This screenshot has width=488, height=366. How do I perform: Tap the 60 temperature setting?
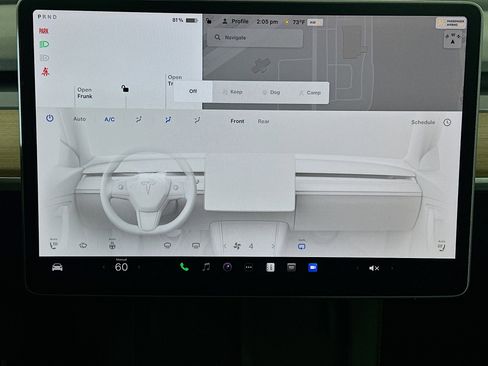(121, 267)
